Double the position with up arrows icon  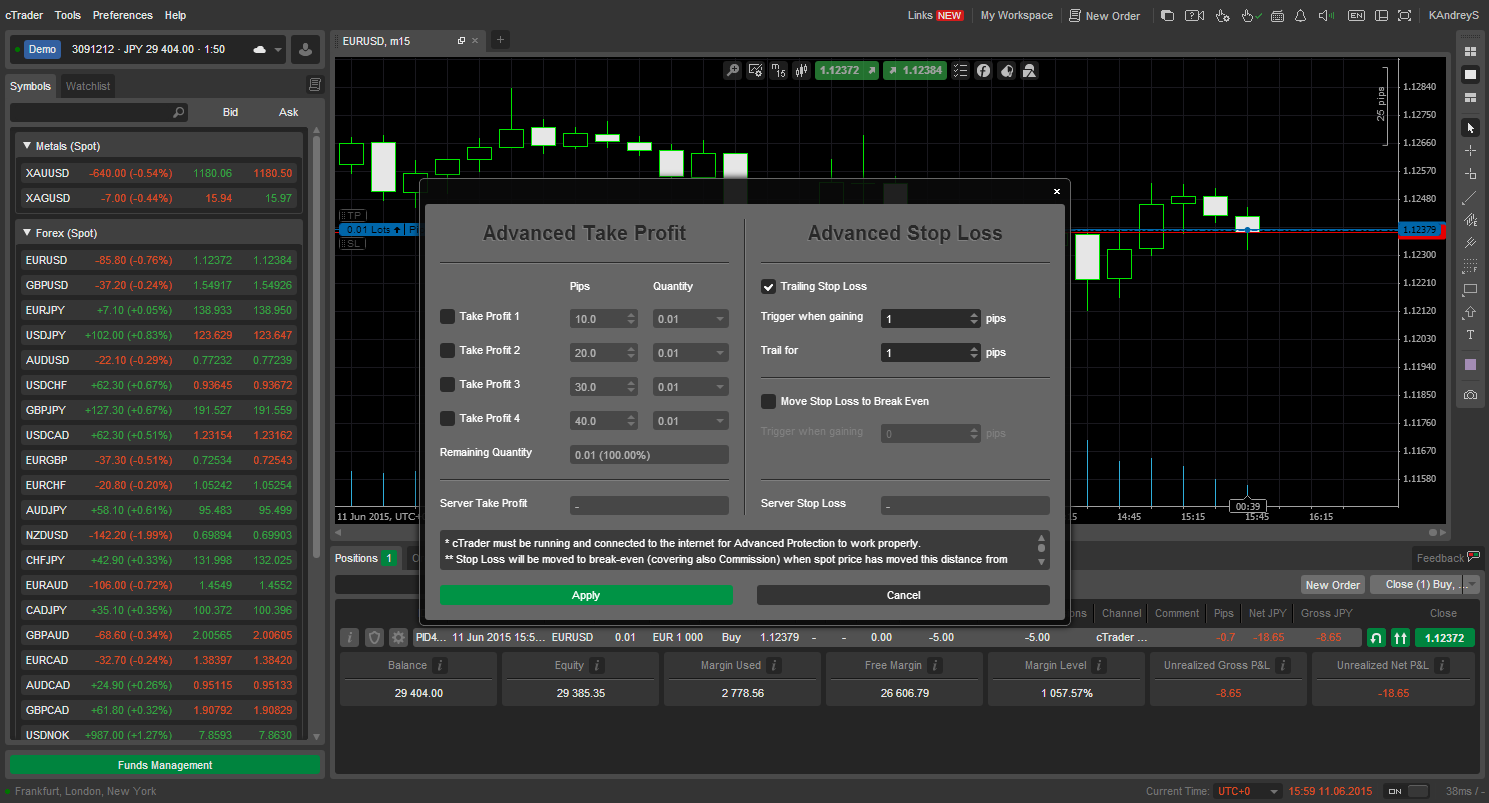(1400, 637)
